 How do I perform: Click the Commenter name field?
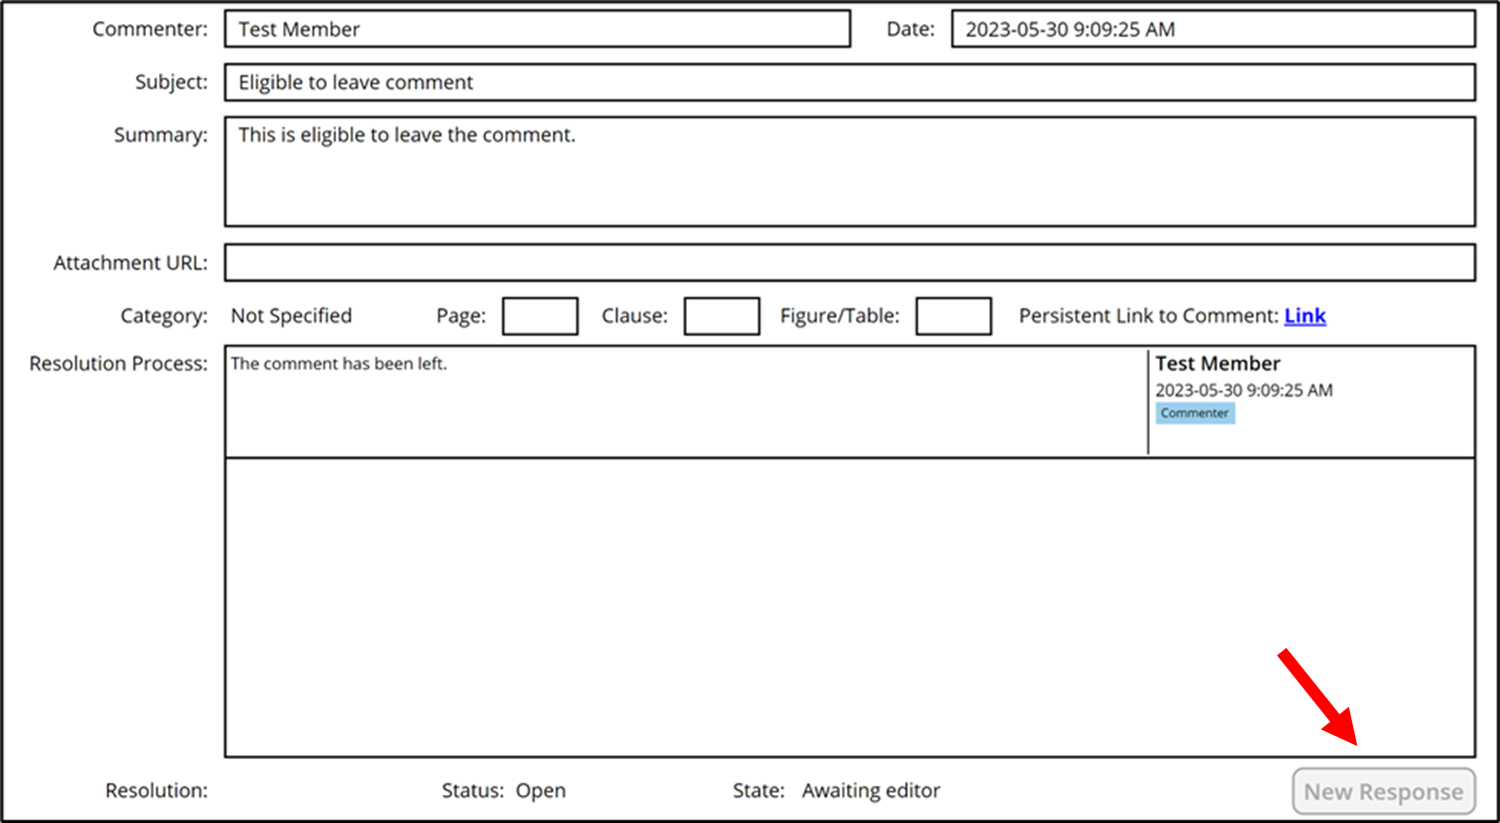pyautogui.click(x=537, y=29)
